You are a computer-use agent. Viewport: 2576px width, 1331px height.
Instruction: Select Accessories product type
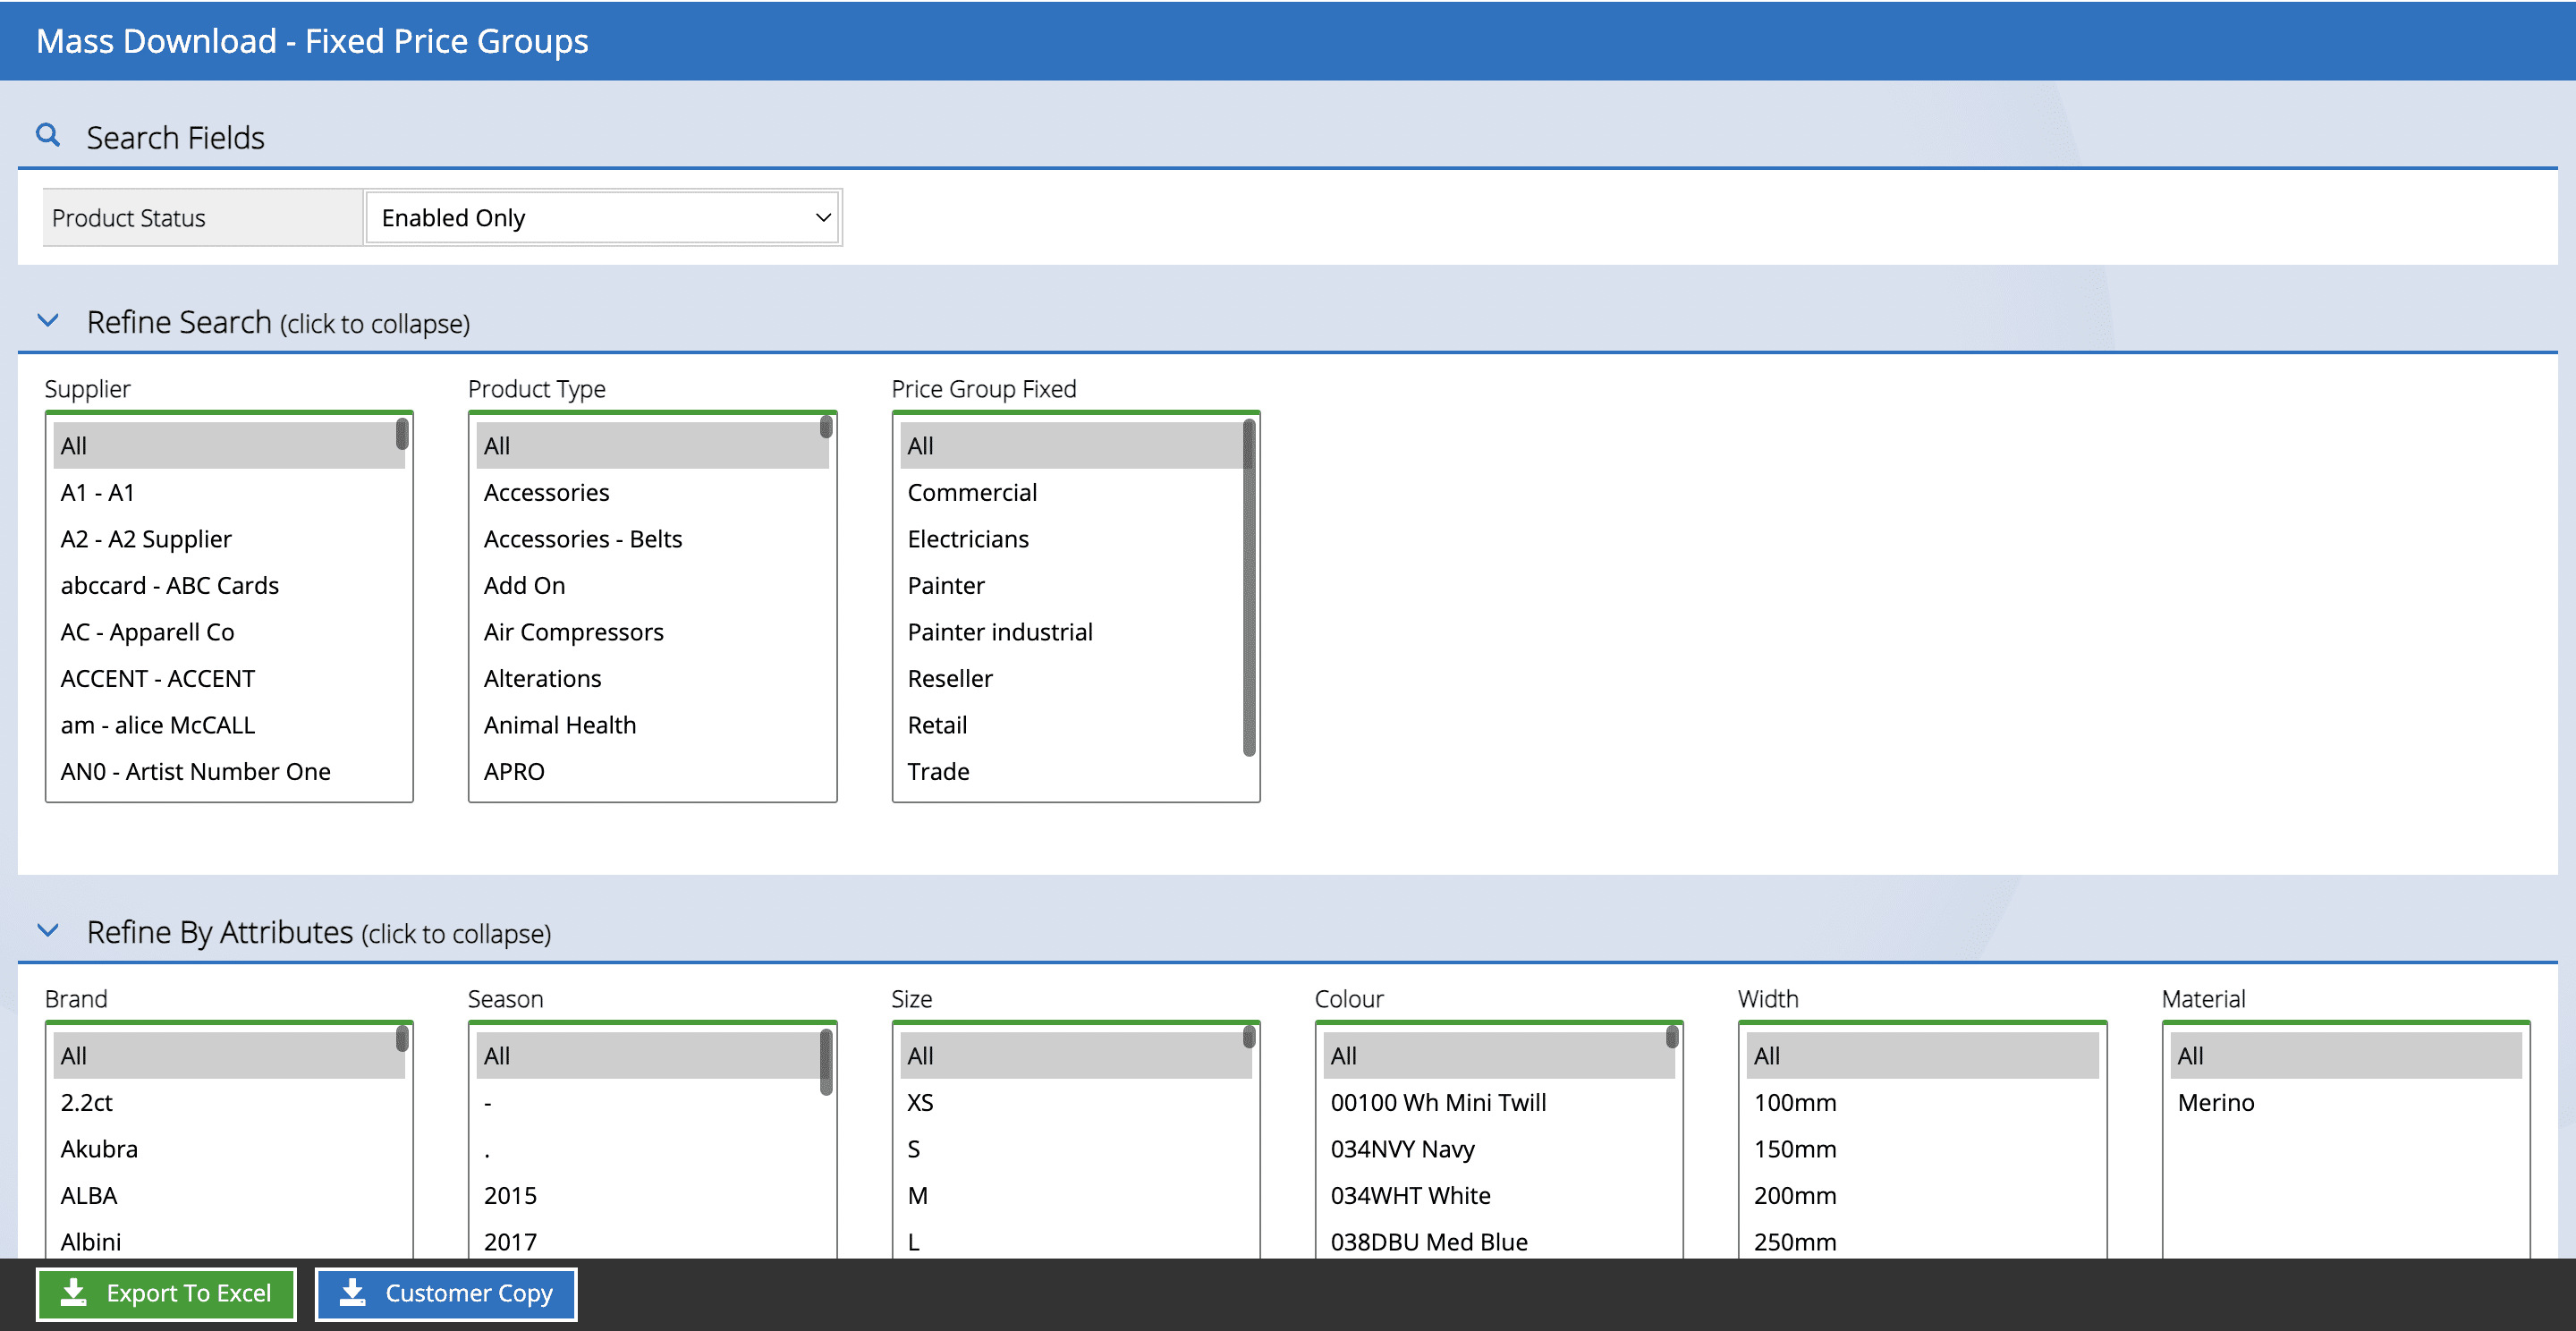click(x=652, y=492)
